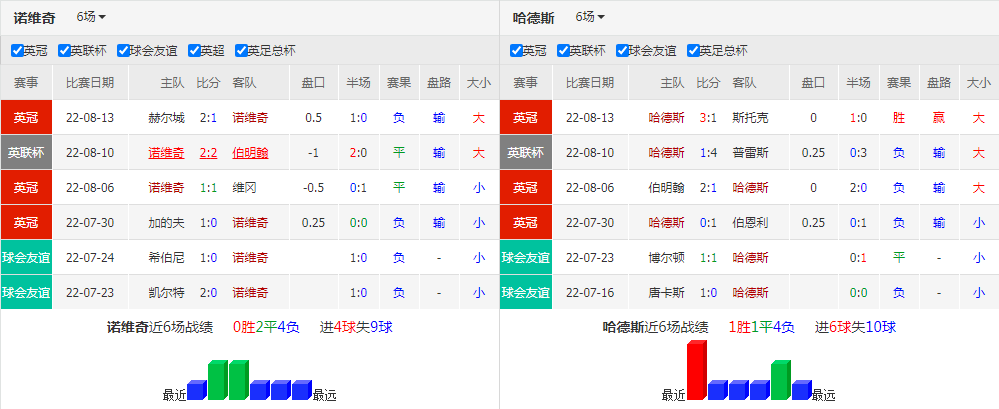The height and width of the screenshot is (409, 999).
Task: Click 维冈 away team name
Action: [x=244, y=188]
